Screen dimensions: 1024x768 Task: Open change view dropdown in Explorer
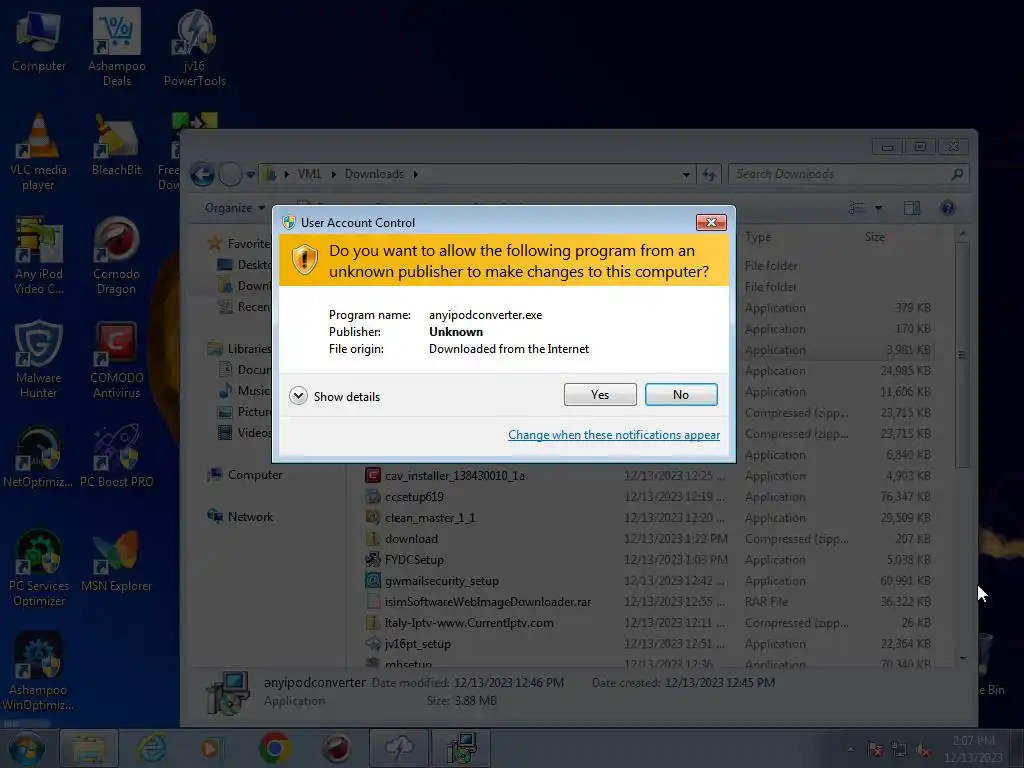tap(878, 208)
